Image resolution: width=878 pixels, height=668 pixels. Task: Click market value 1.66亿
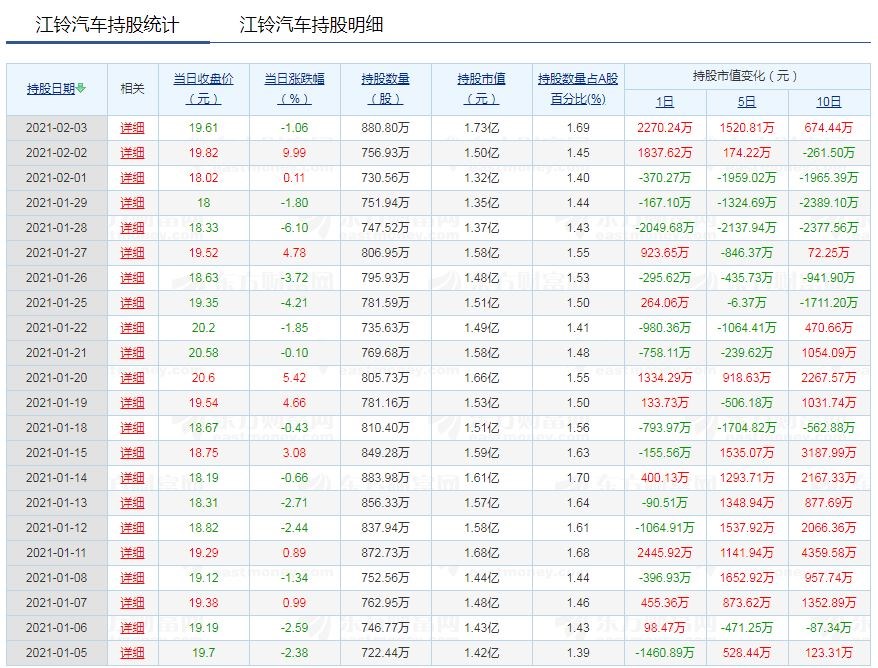[482, 378]
